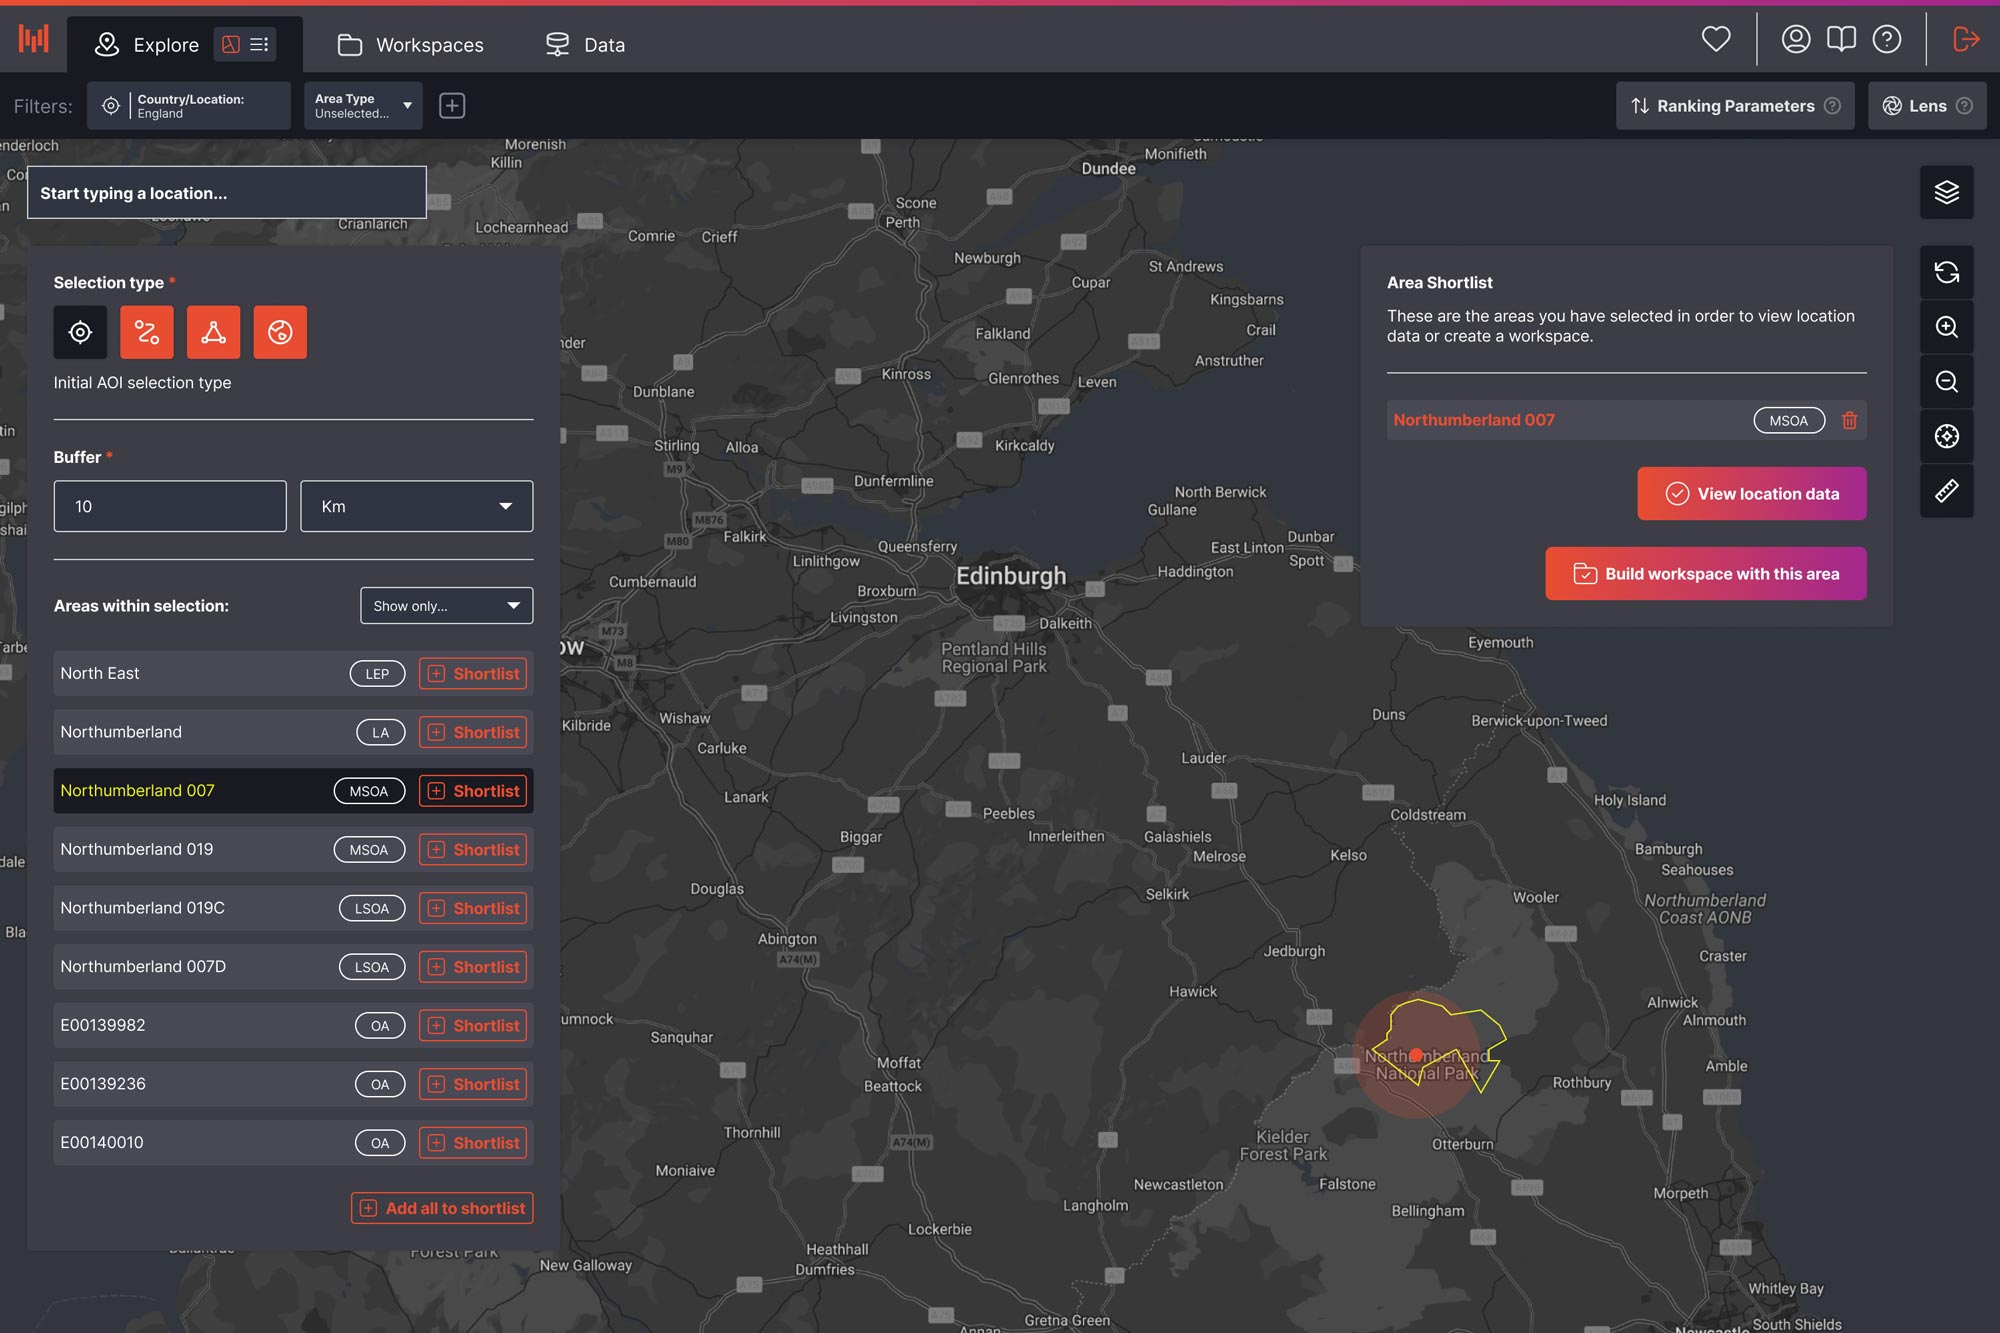Add a new filter with plus icon
The height and width of the screenshot is (1333, 2000).
tap(452, 106)
